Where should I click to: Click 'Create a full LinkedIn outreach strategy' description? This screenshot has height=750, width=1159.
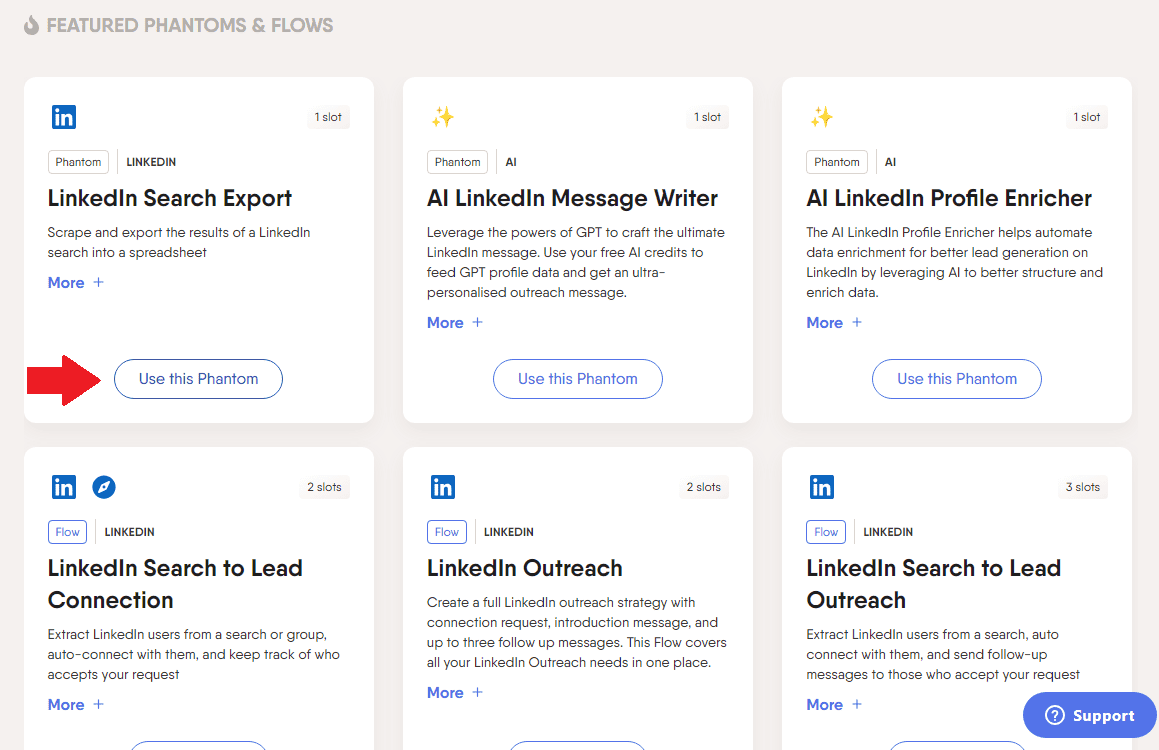577,633
